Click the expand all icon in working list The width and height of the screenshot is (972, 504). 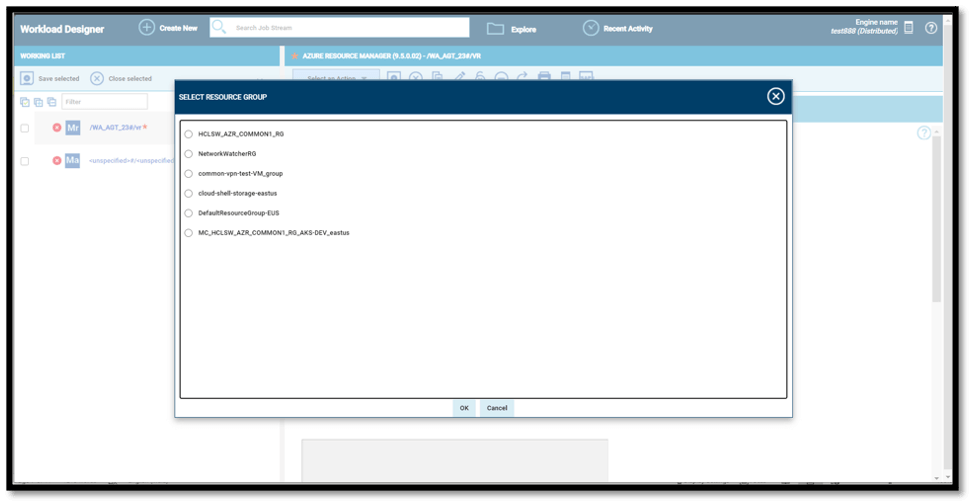[x=38, y=102]
